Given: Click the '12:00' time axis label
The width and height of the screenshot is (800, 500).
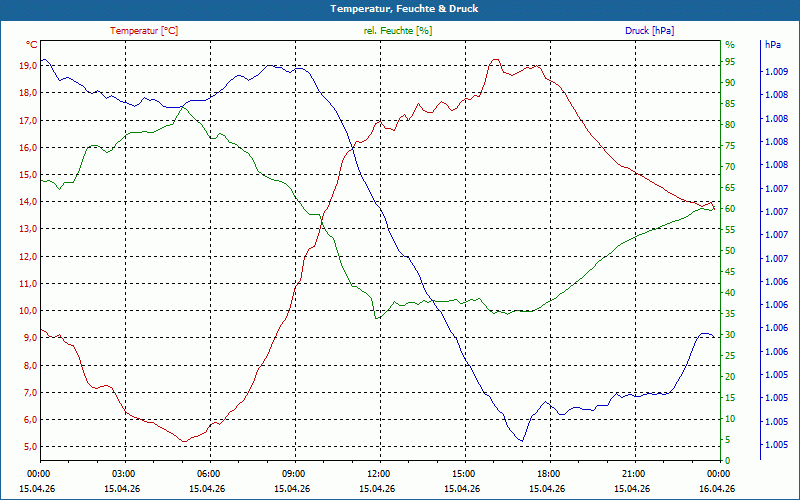Looking at the screenshot, I should pos(378,473).
